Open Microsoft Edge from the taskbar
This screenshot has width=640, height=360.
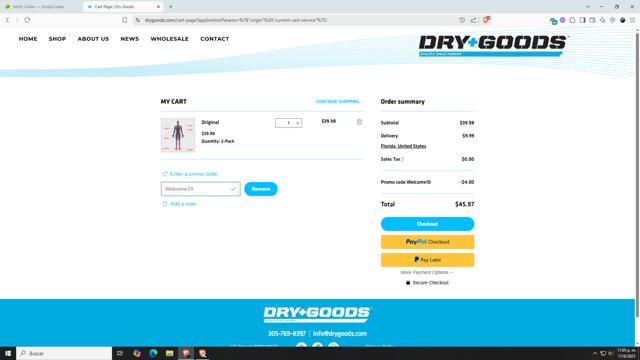pos(153,353)
